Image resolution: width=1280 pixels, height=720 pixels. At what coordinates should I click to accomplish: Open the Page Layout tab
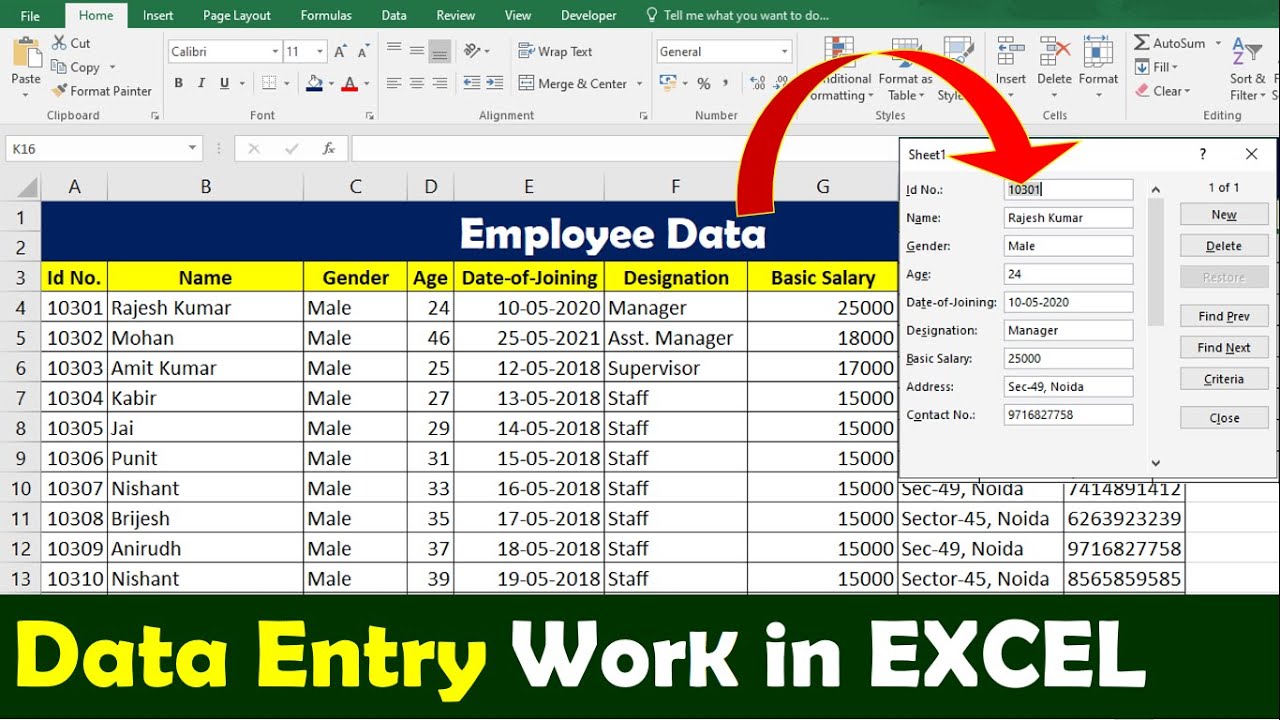tap(237, 15)
